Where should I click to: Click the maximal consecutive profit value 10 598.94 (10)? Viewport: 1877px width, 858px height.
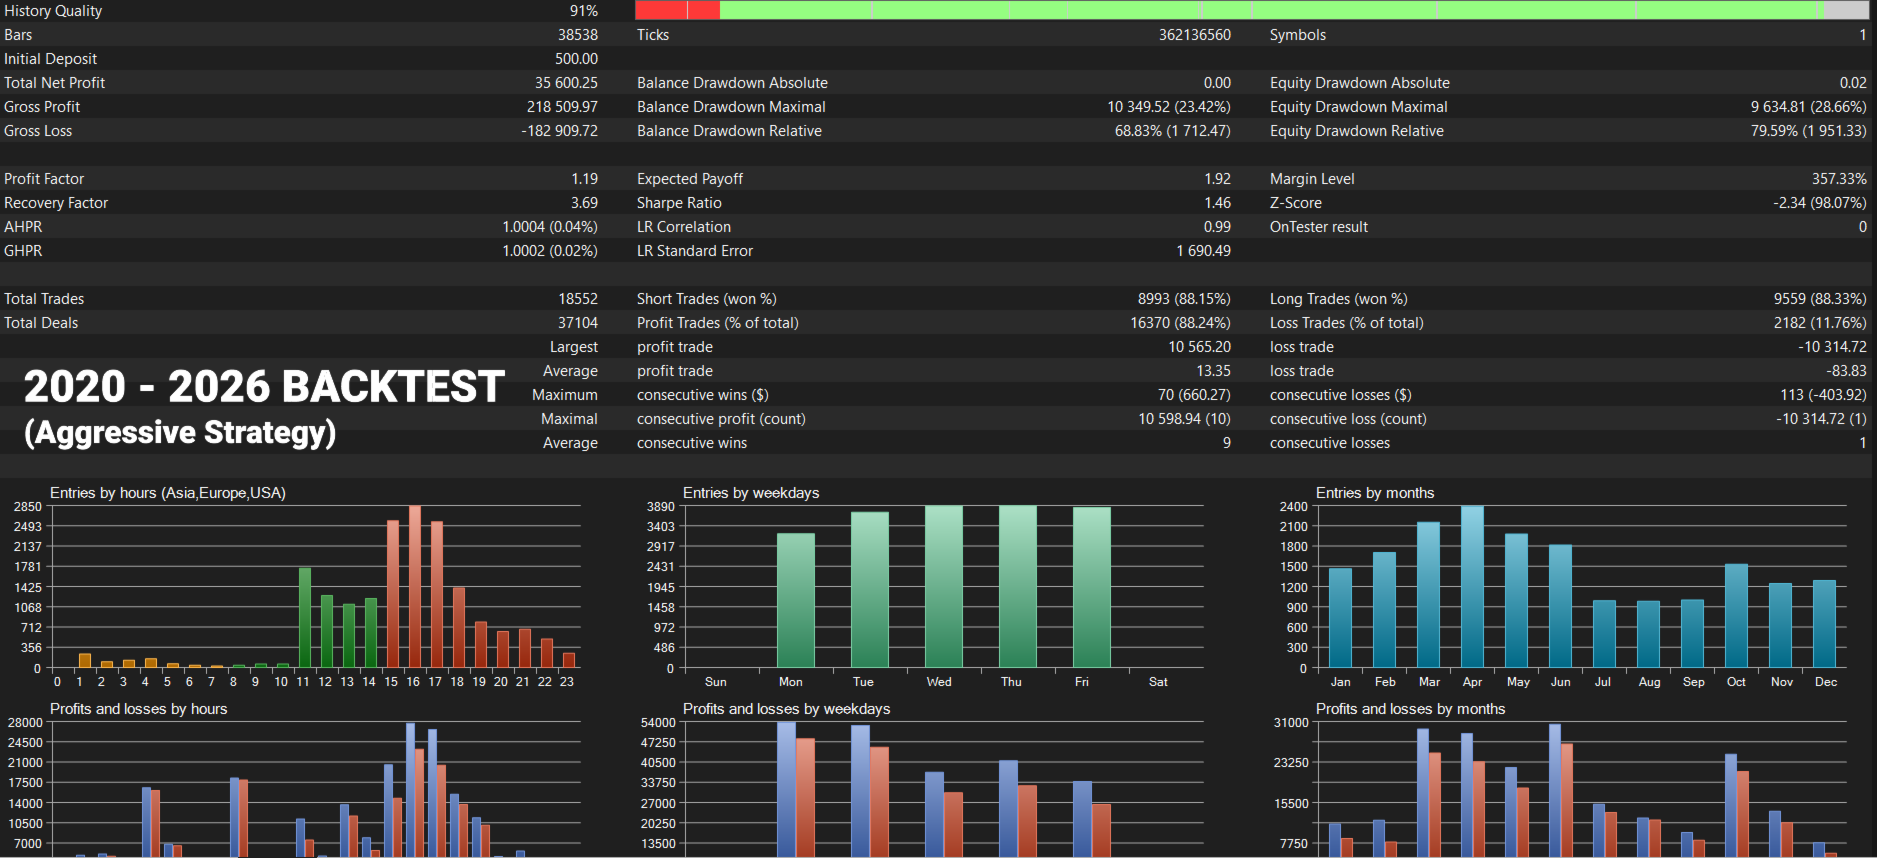click(1185, 419)
